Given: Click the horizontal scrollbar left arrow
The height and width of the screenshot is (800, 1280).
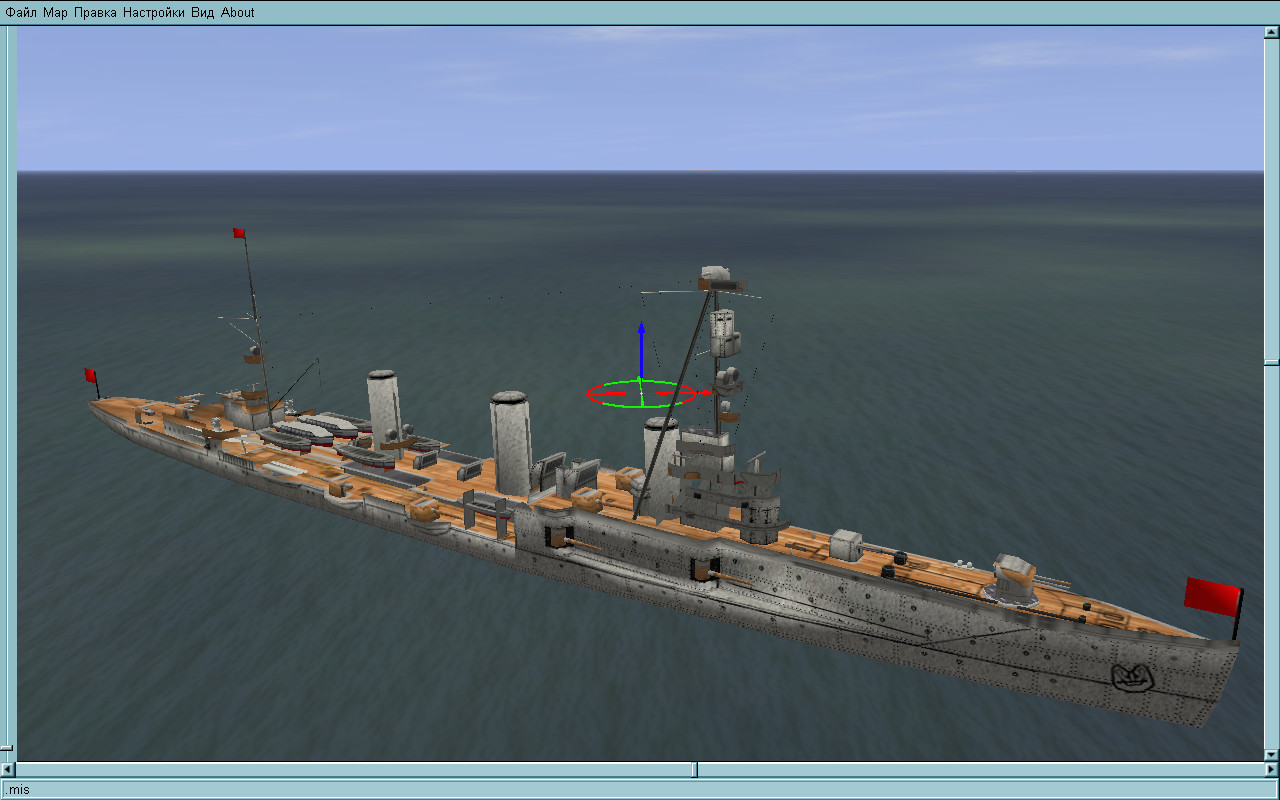Looking at the screenshot, I should (9, 769).
